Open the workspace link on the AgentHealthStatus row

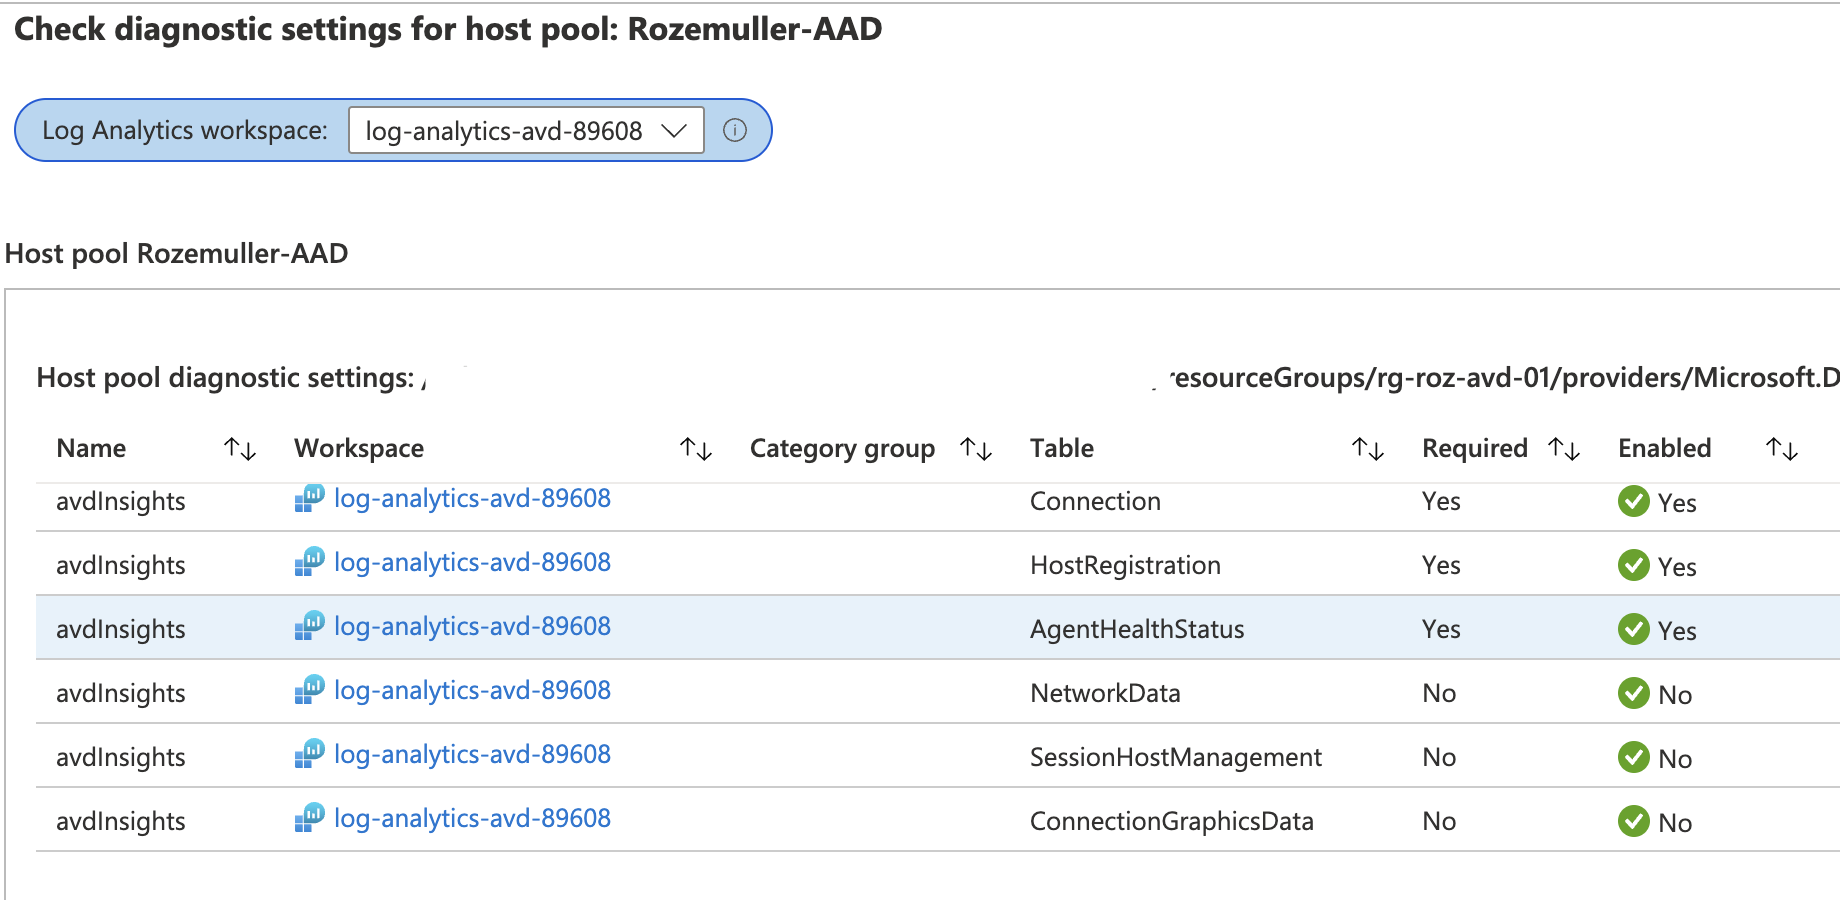tap(474, 626)
